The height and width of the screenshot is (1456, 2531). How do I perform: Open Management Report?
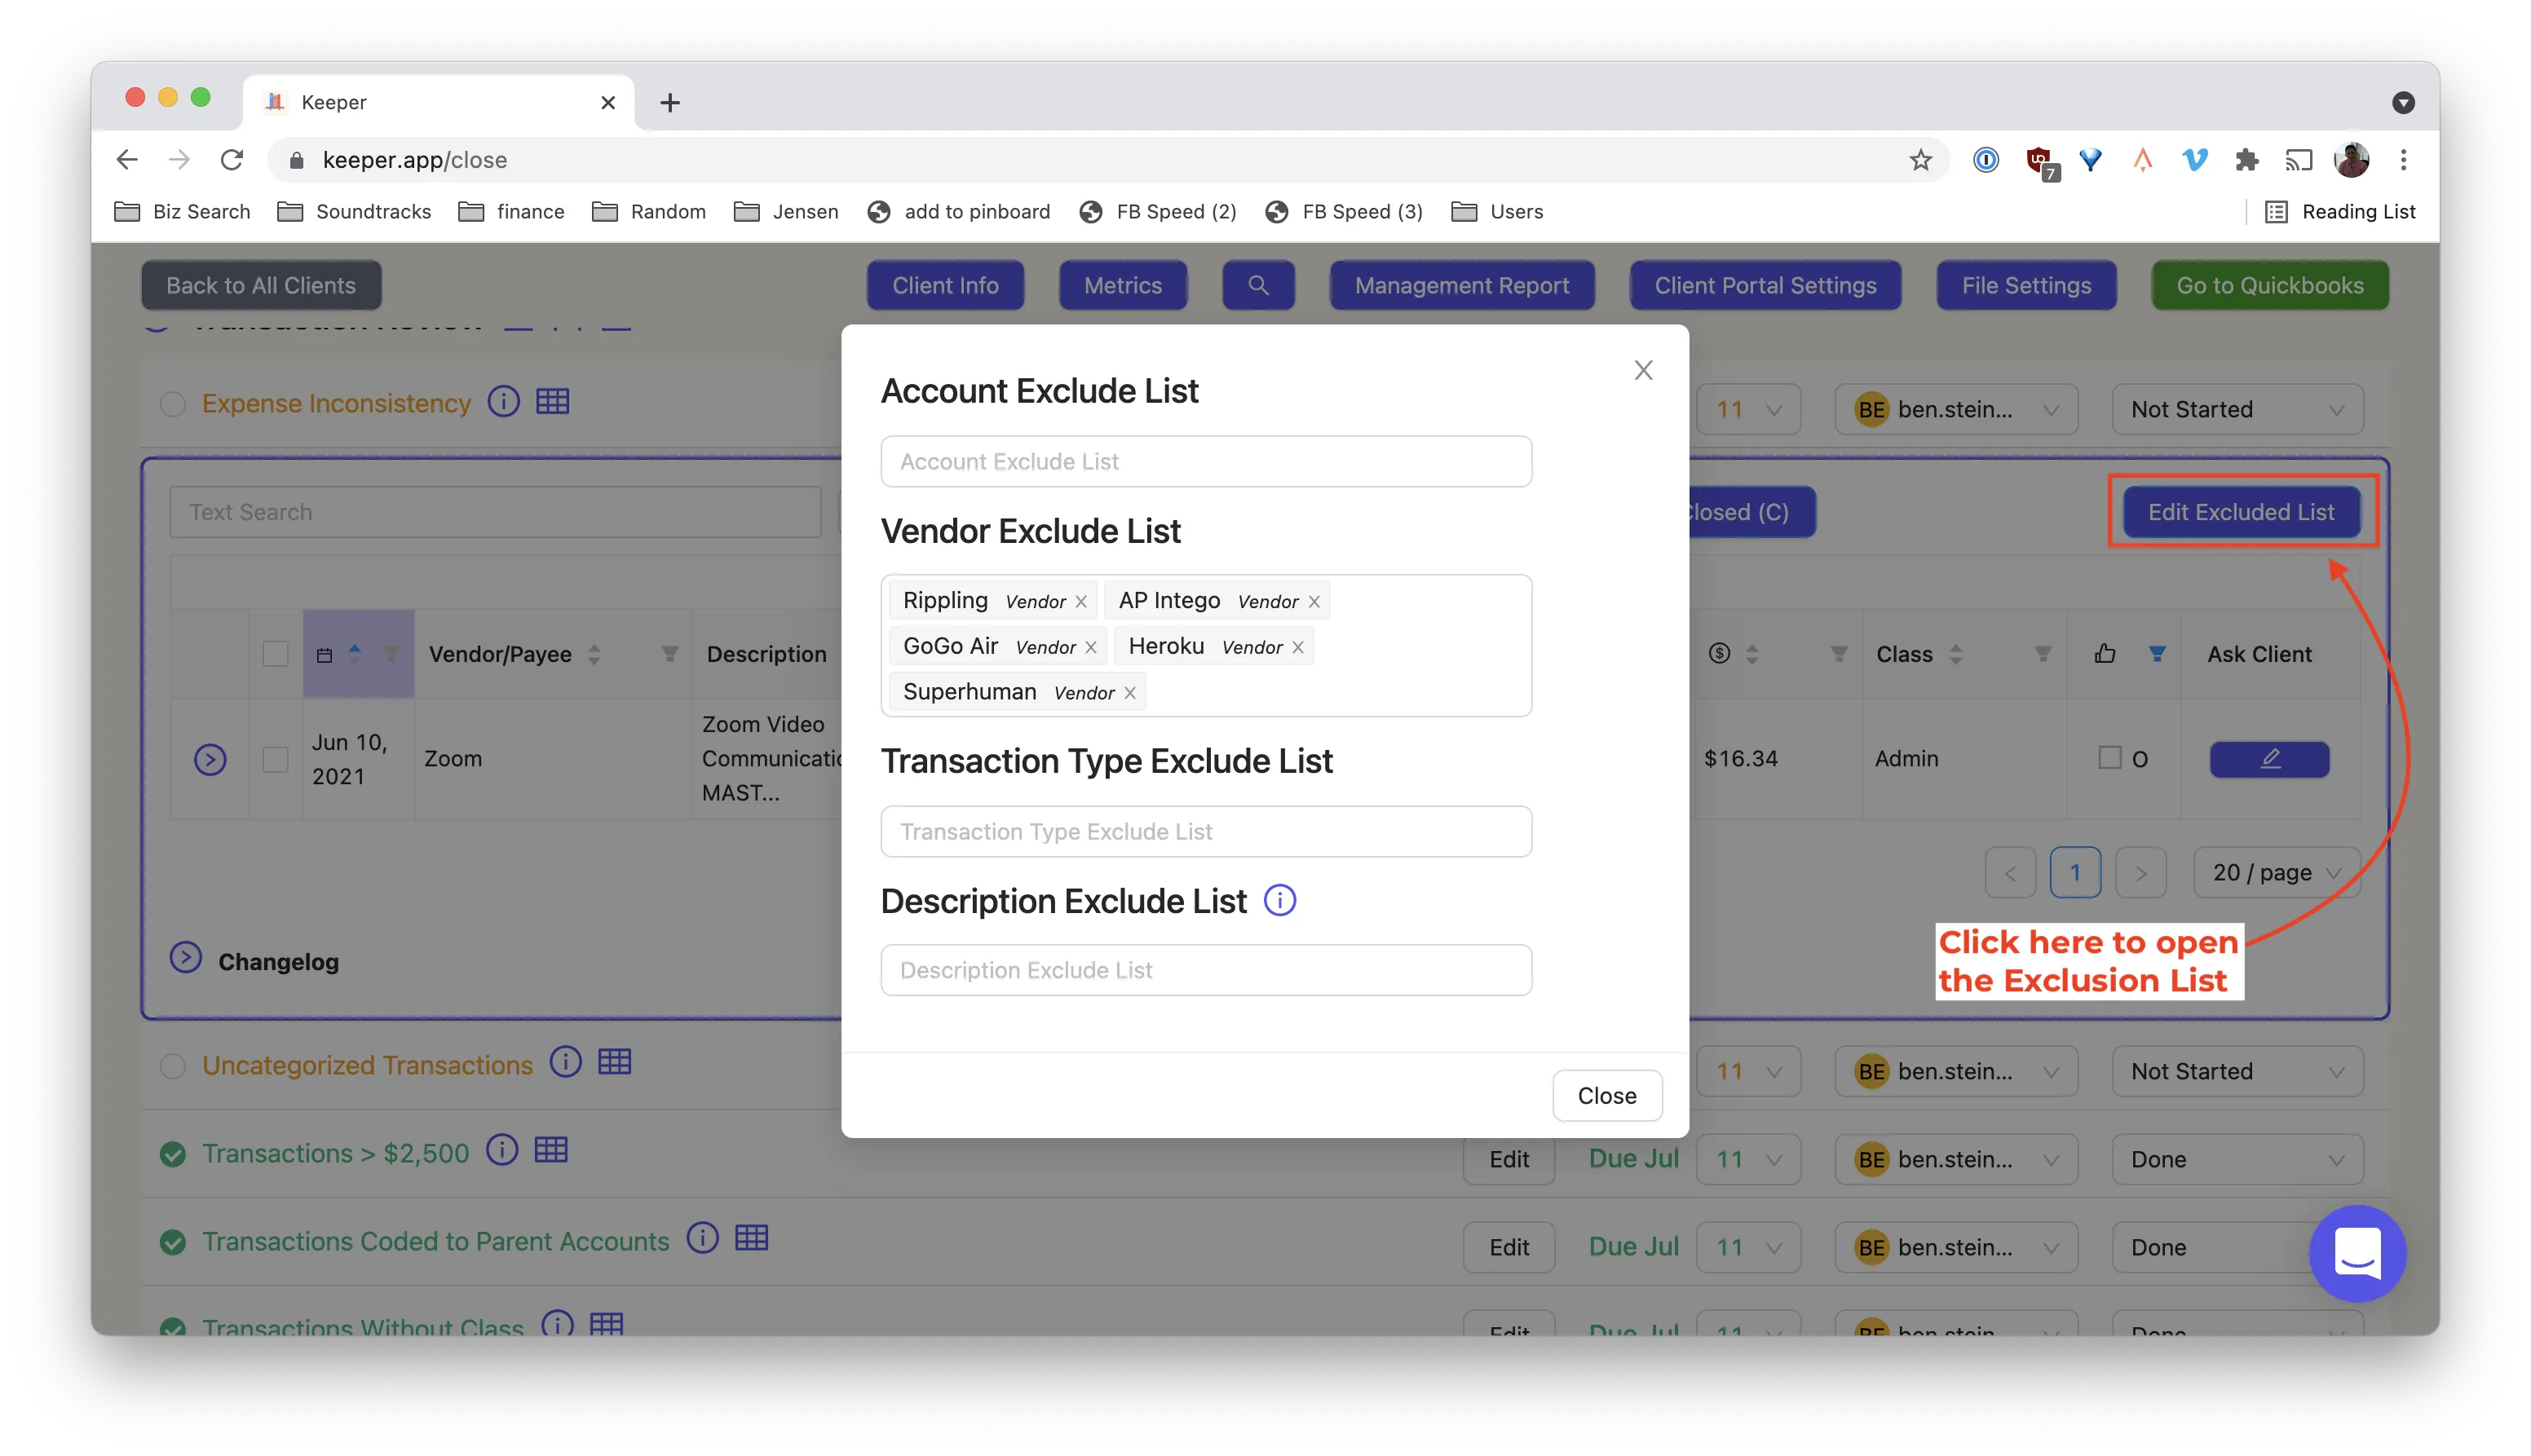tap(1461, 286)
